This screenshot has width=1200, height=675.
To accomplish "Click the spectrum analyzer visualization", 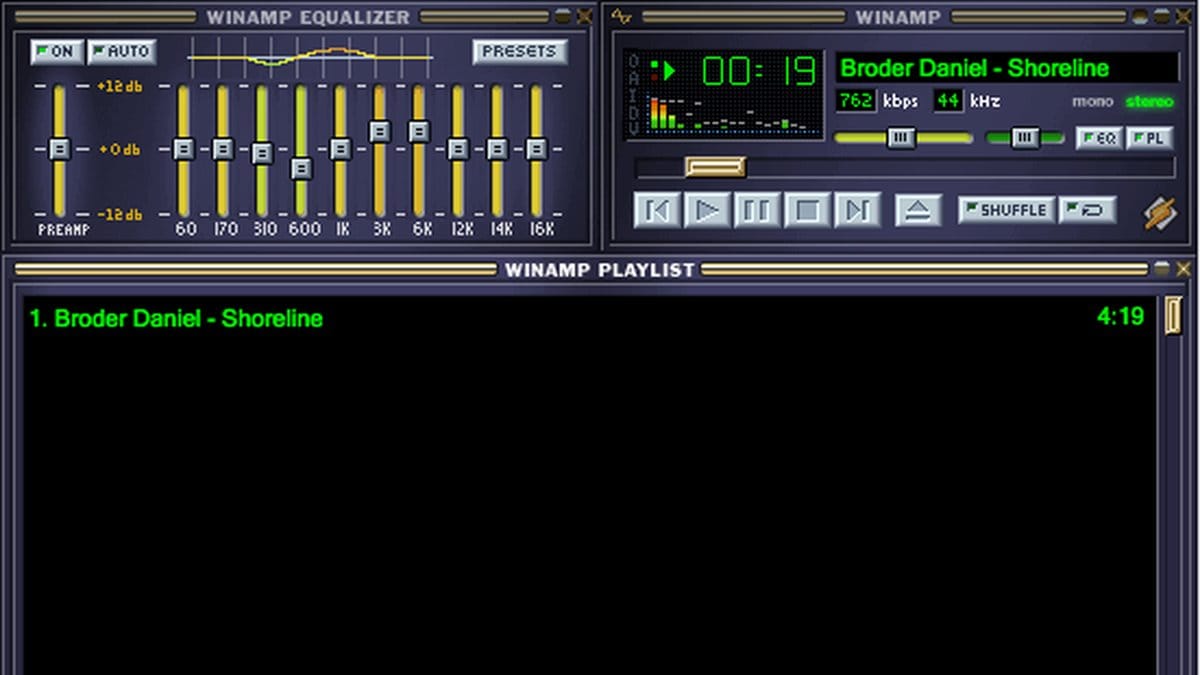I will [733, 113].
